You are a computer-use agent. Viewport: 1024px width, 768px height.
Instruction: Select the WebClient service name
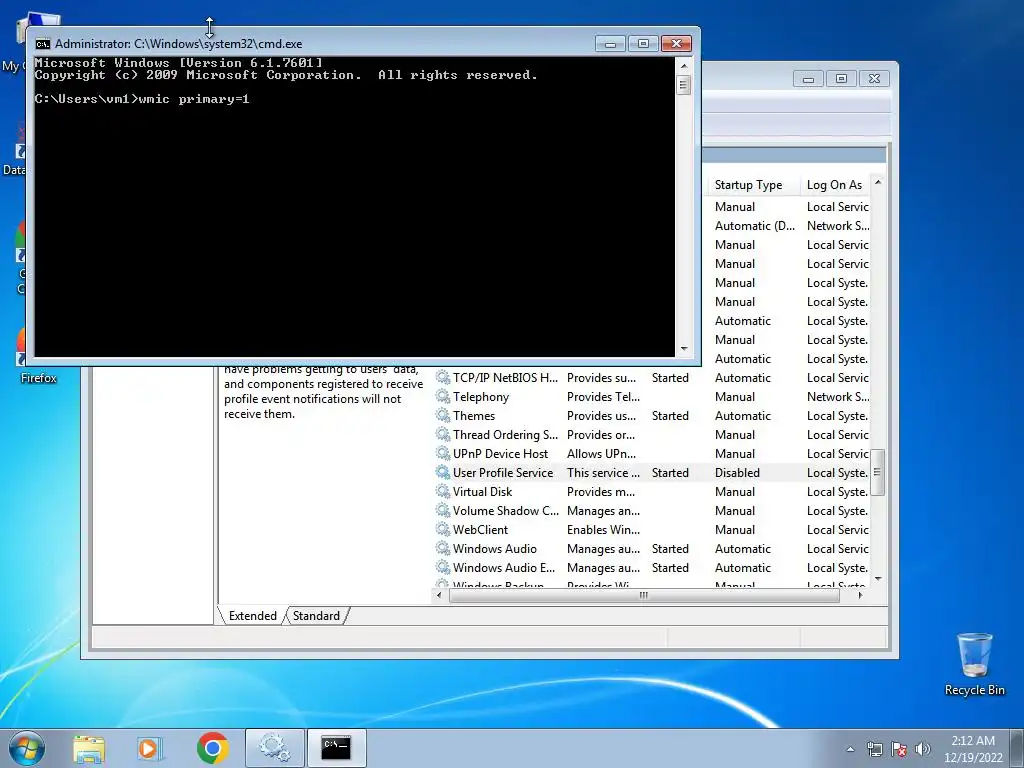[480, 529]
